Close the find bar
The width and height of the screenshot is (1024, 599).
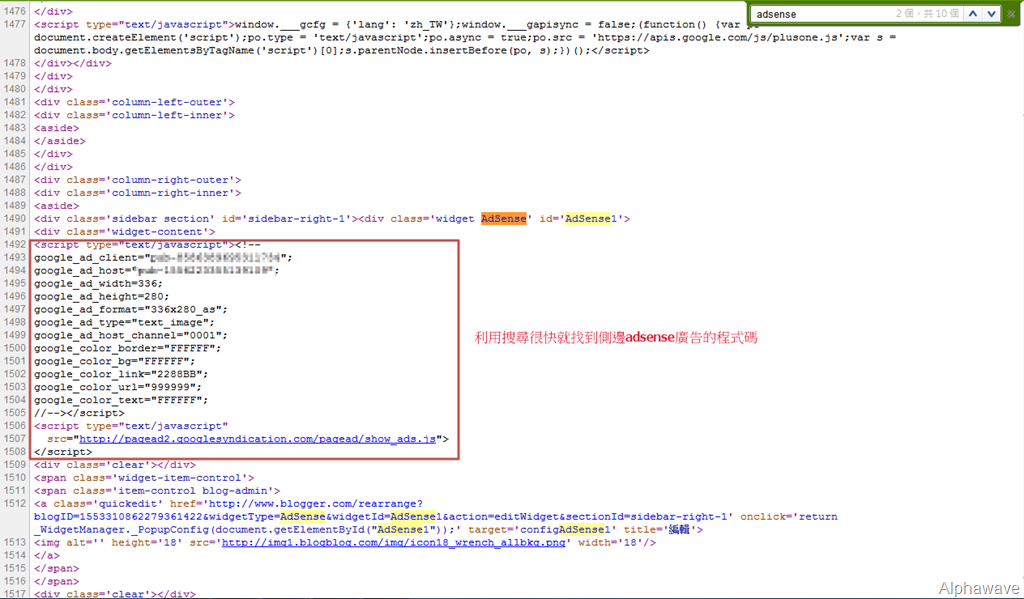tap(1011, 14)
